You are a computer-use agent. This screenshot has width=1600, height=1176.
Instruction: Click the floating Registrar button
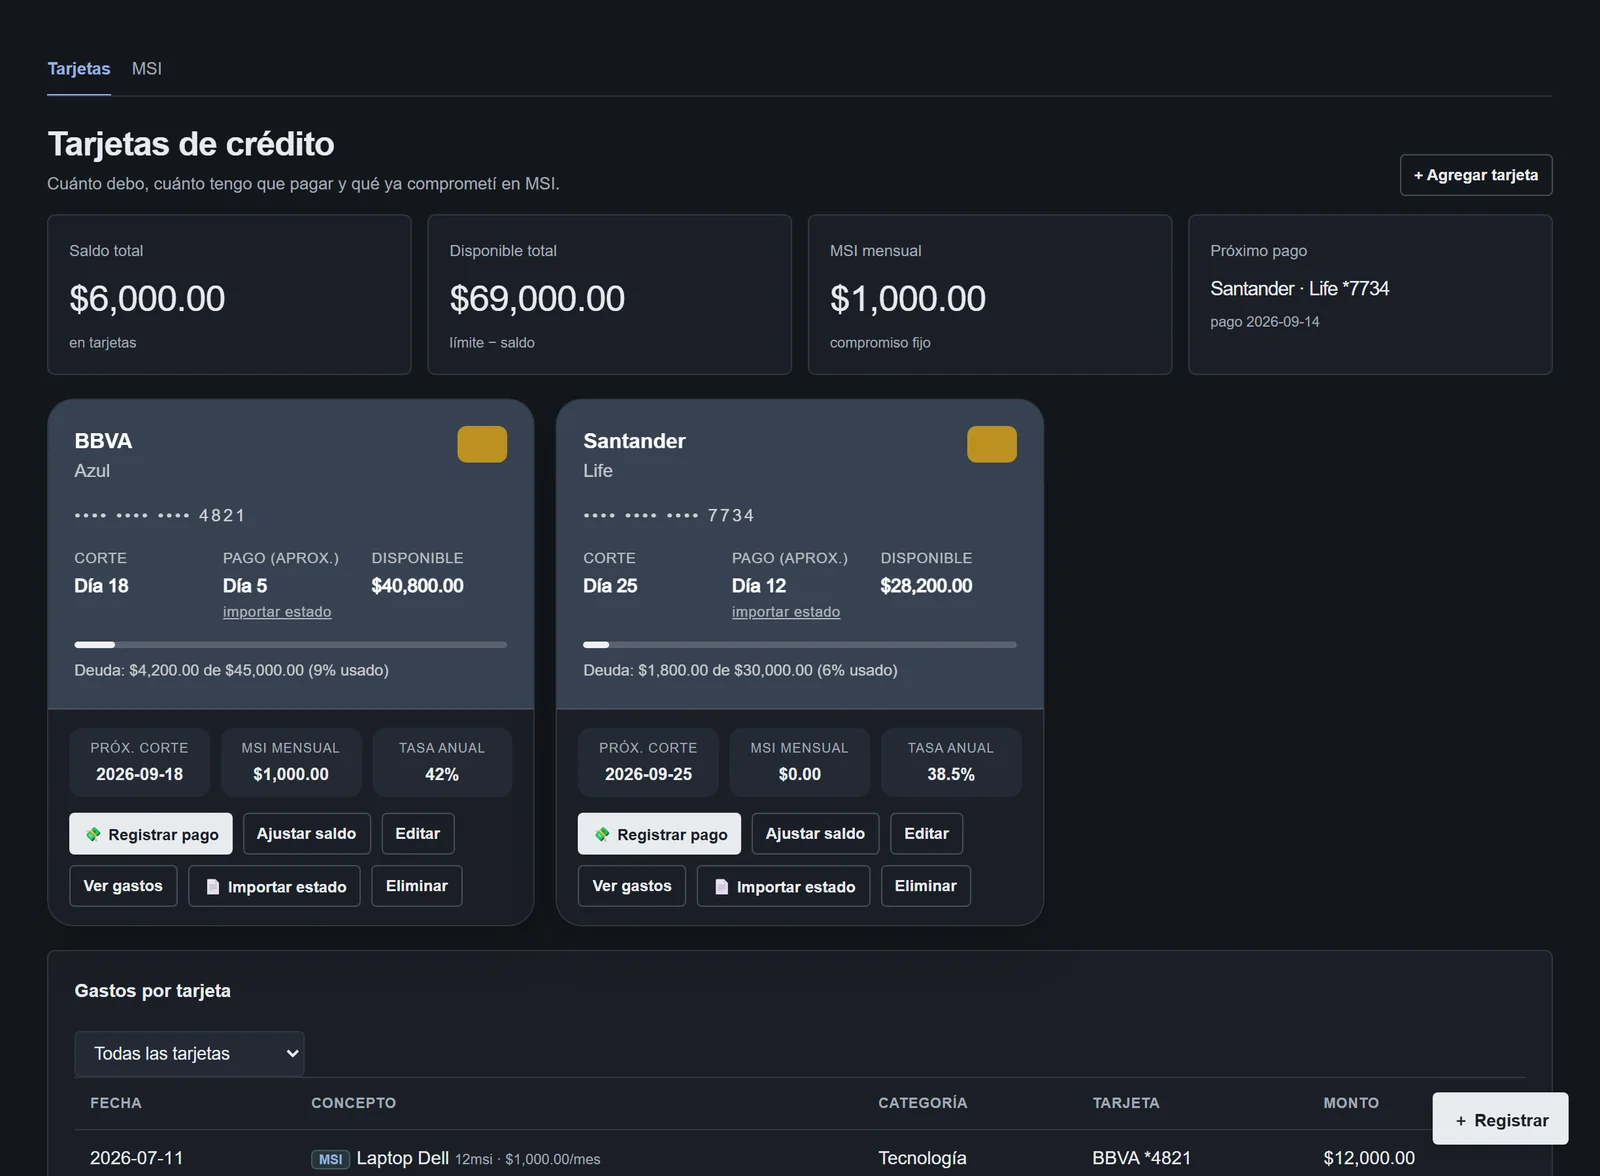pyautogui.click(x=1500, y=1119)
